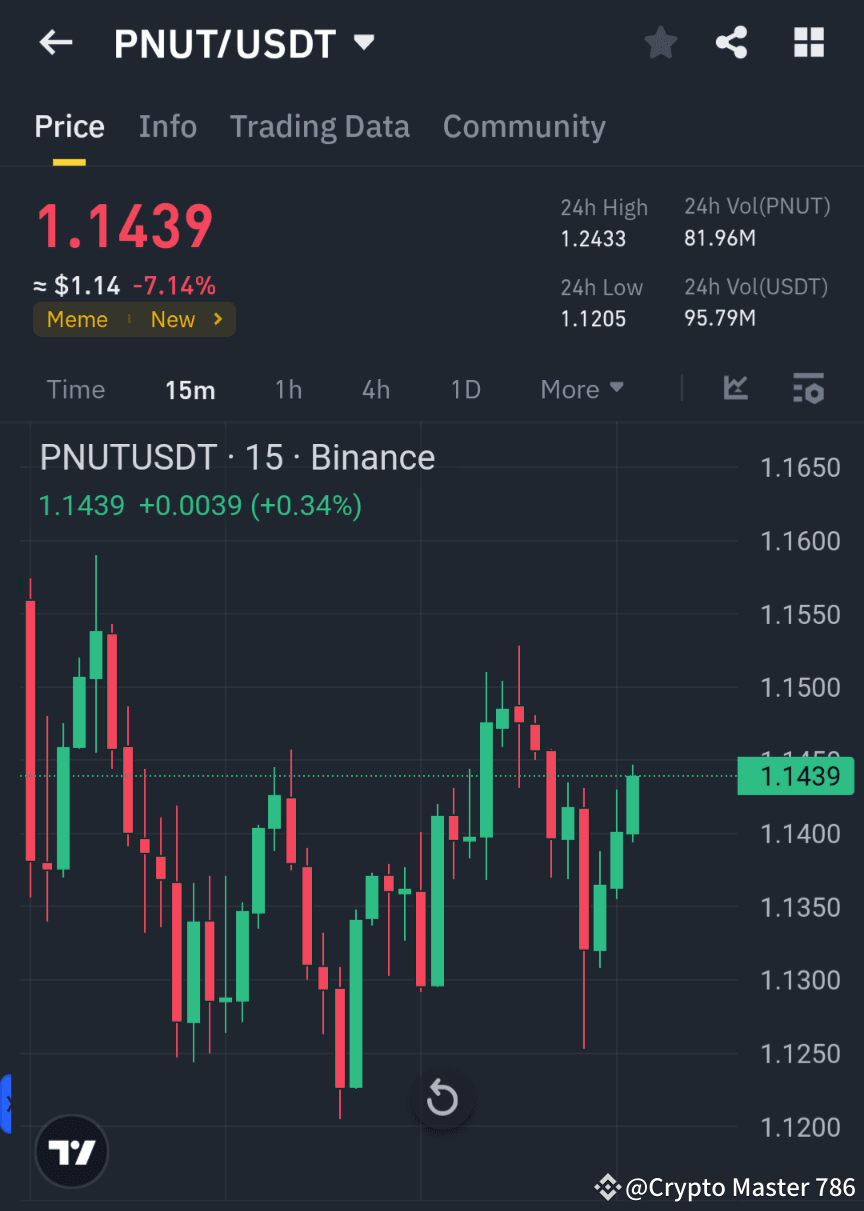Open the Community tab
864x1211 pixels.
[x=524, y=126]
